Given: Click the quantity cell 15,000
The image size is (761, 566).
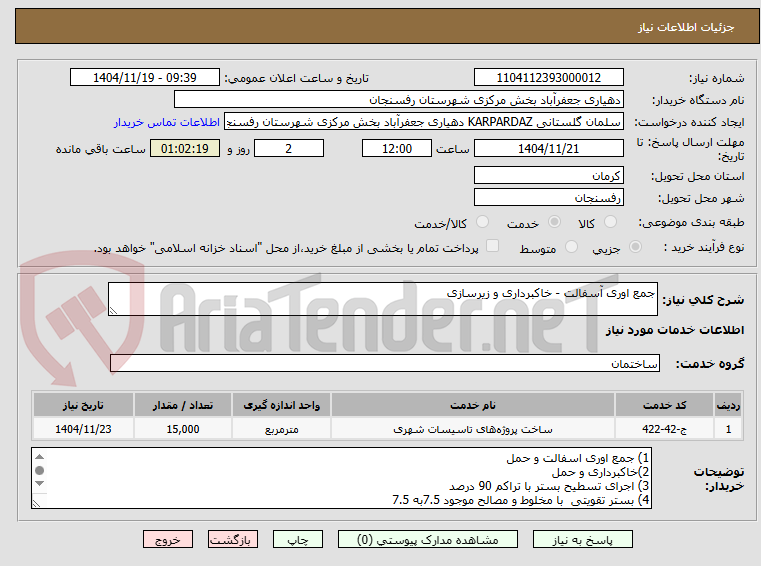Looking at the screenshot, I should pyautogui.click(x=182, y=429).
